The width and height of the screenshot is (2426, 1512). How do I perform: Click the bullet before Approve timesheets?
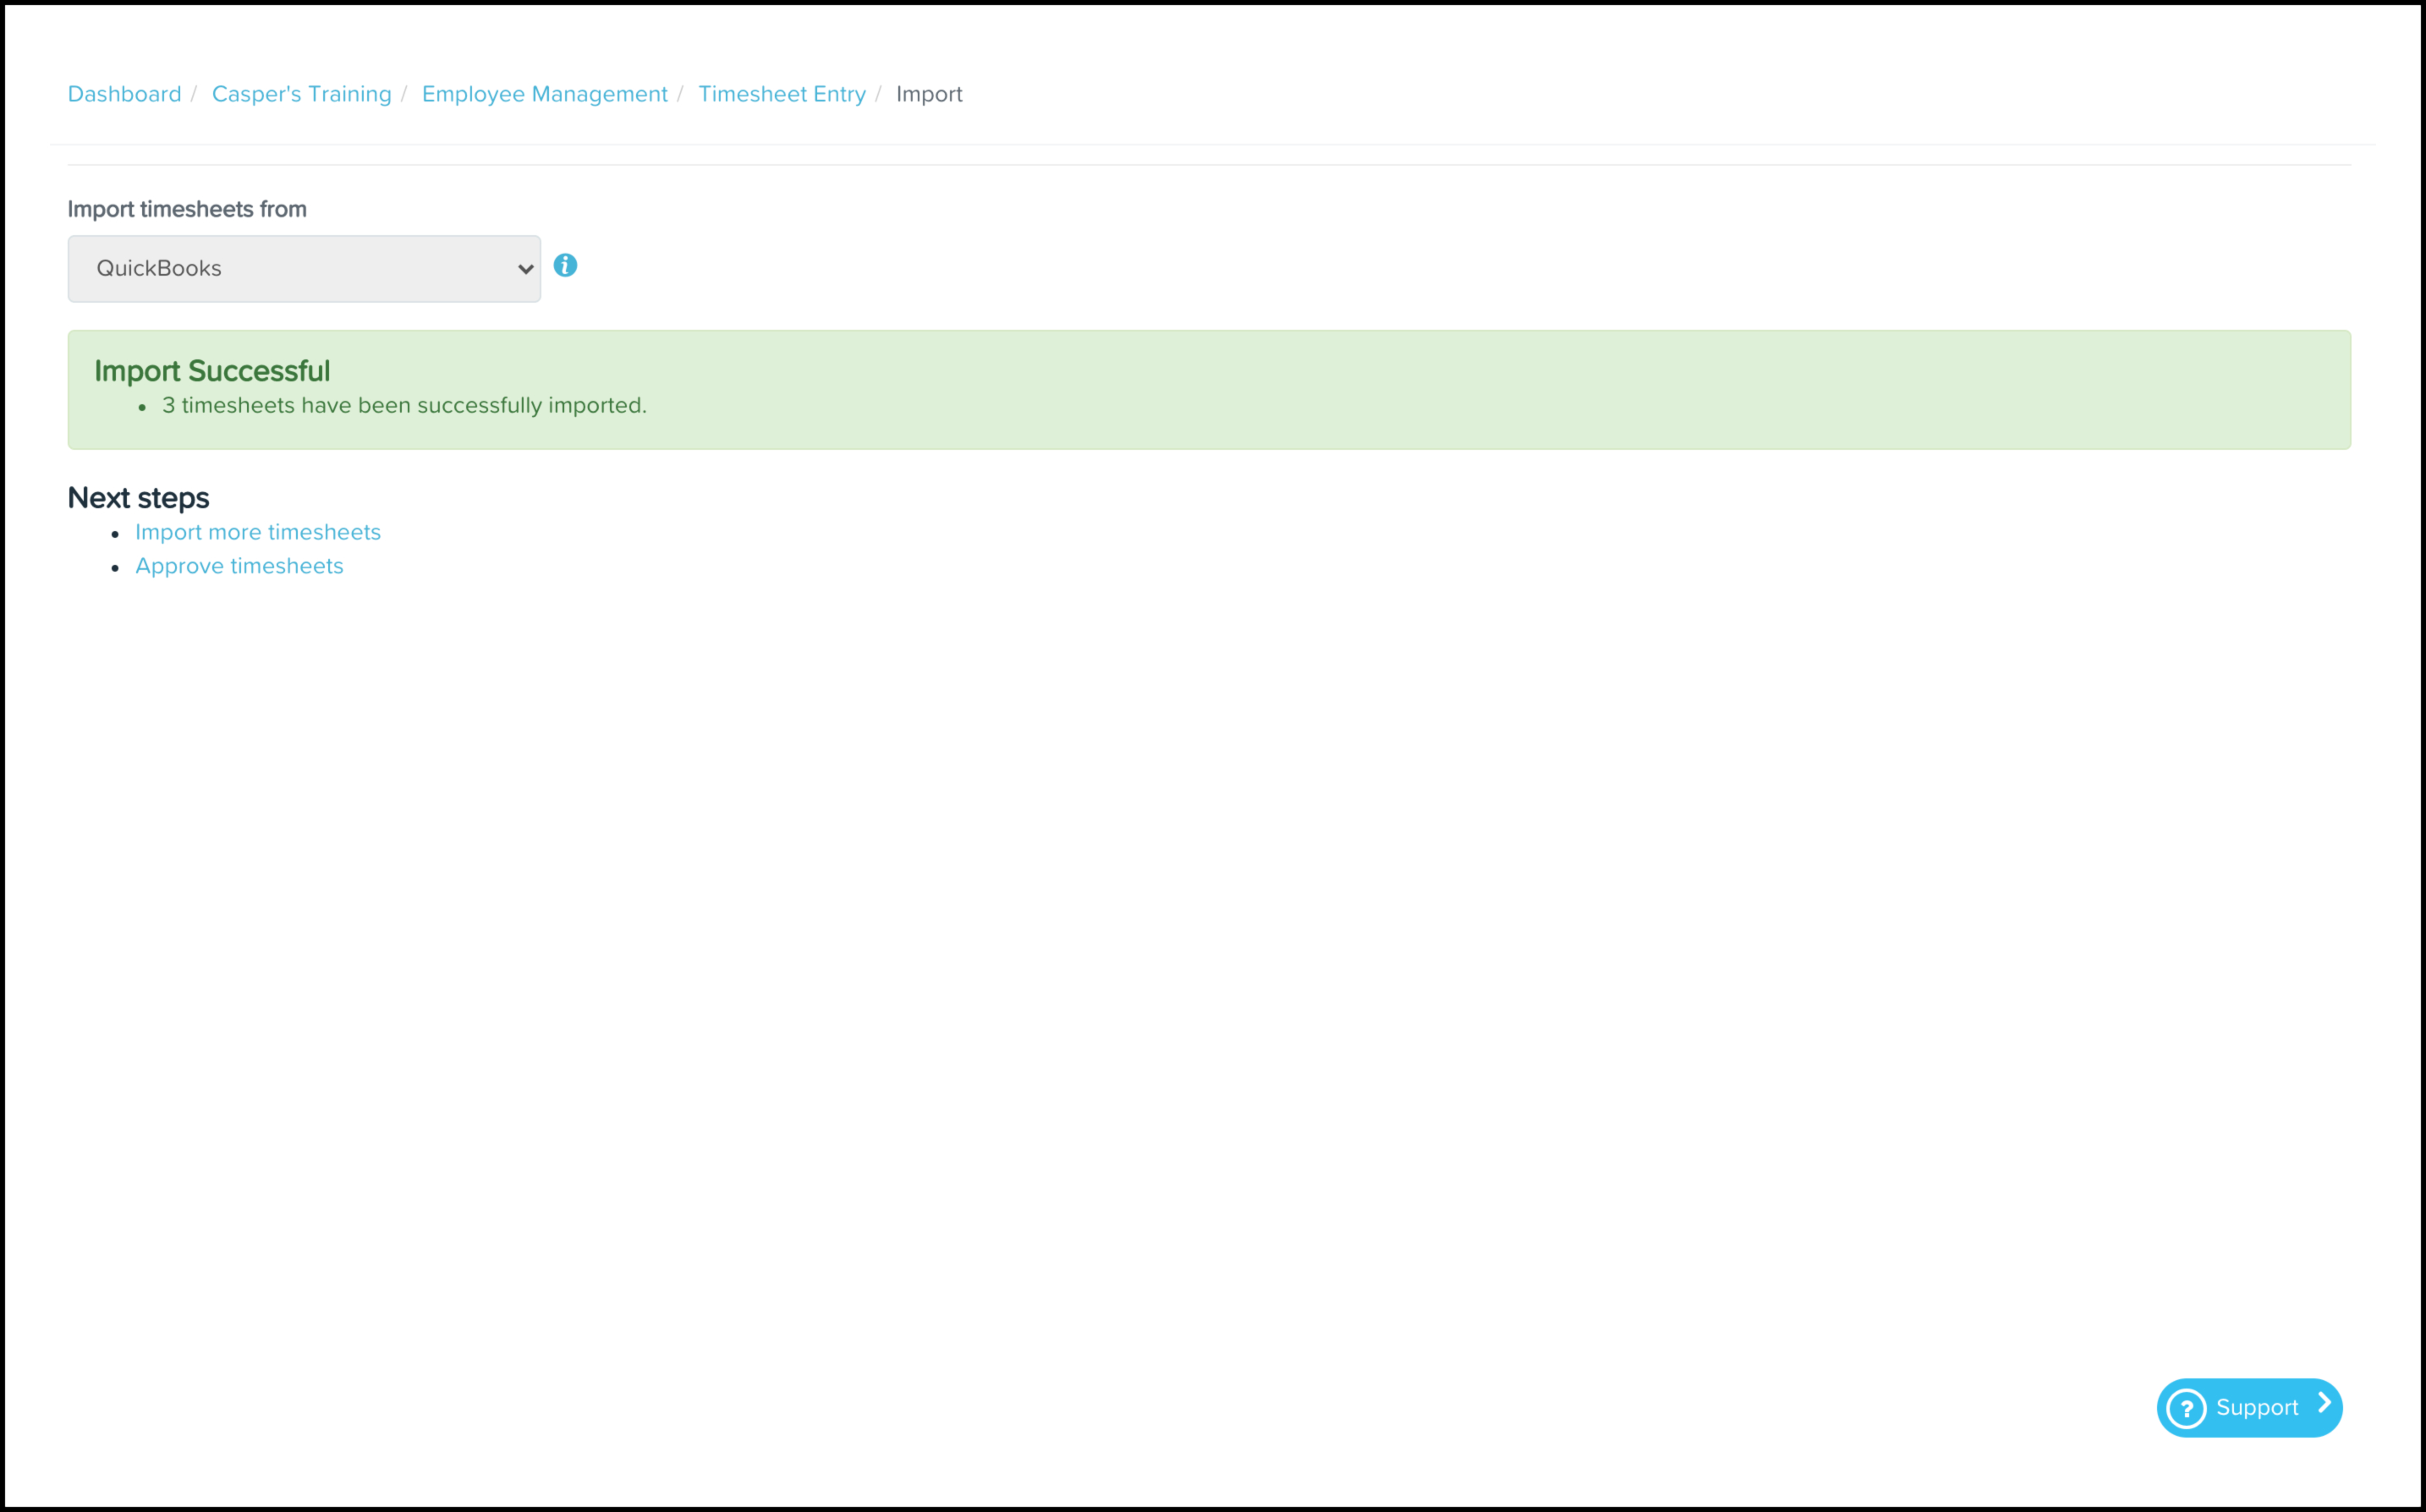[x=115, y=568]
